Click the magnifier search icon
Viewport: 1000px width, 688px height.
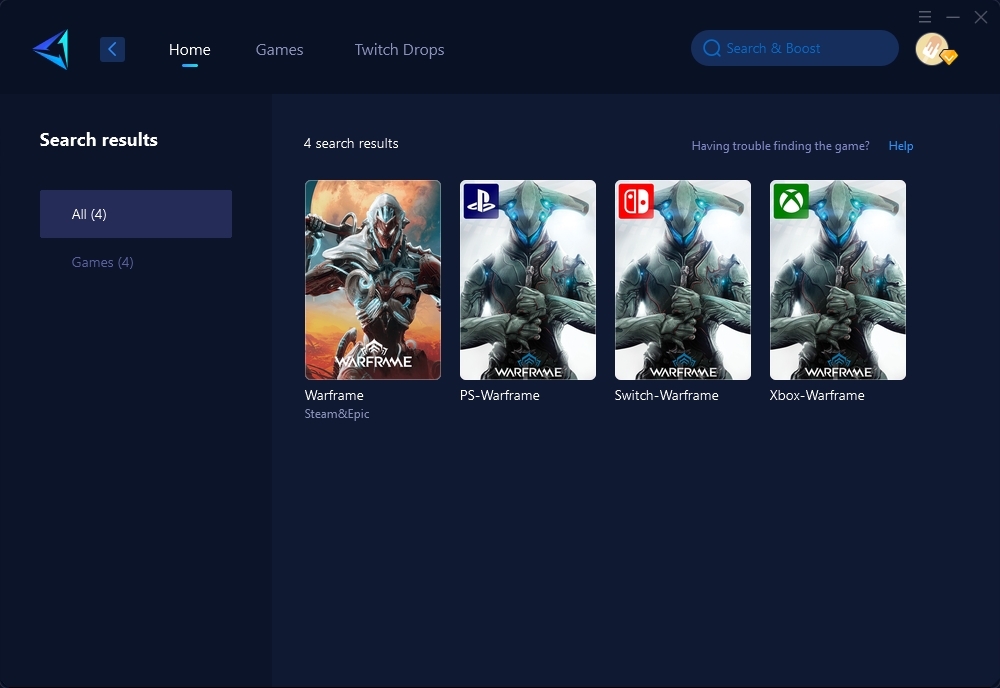coord(712,48)
